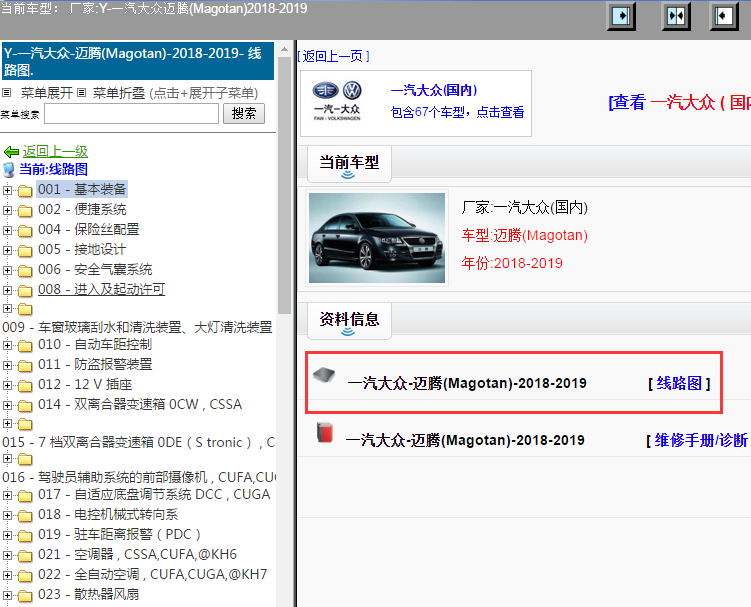Click the 返回上一级 link
Image resolution: width=751 pixels, height=607 pixels.
pyautogui.click(x=55, y=151)
